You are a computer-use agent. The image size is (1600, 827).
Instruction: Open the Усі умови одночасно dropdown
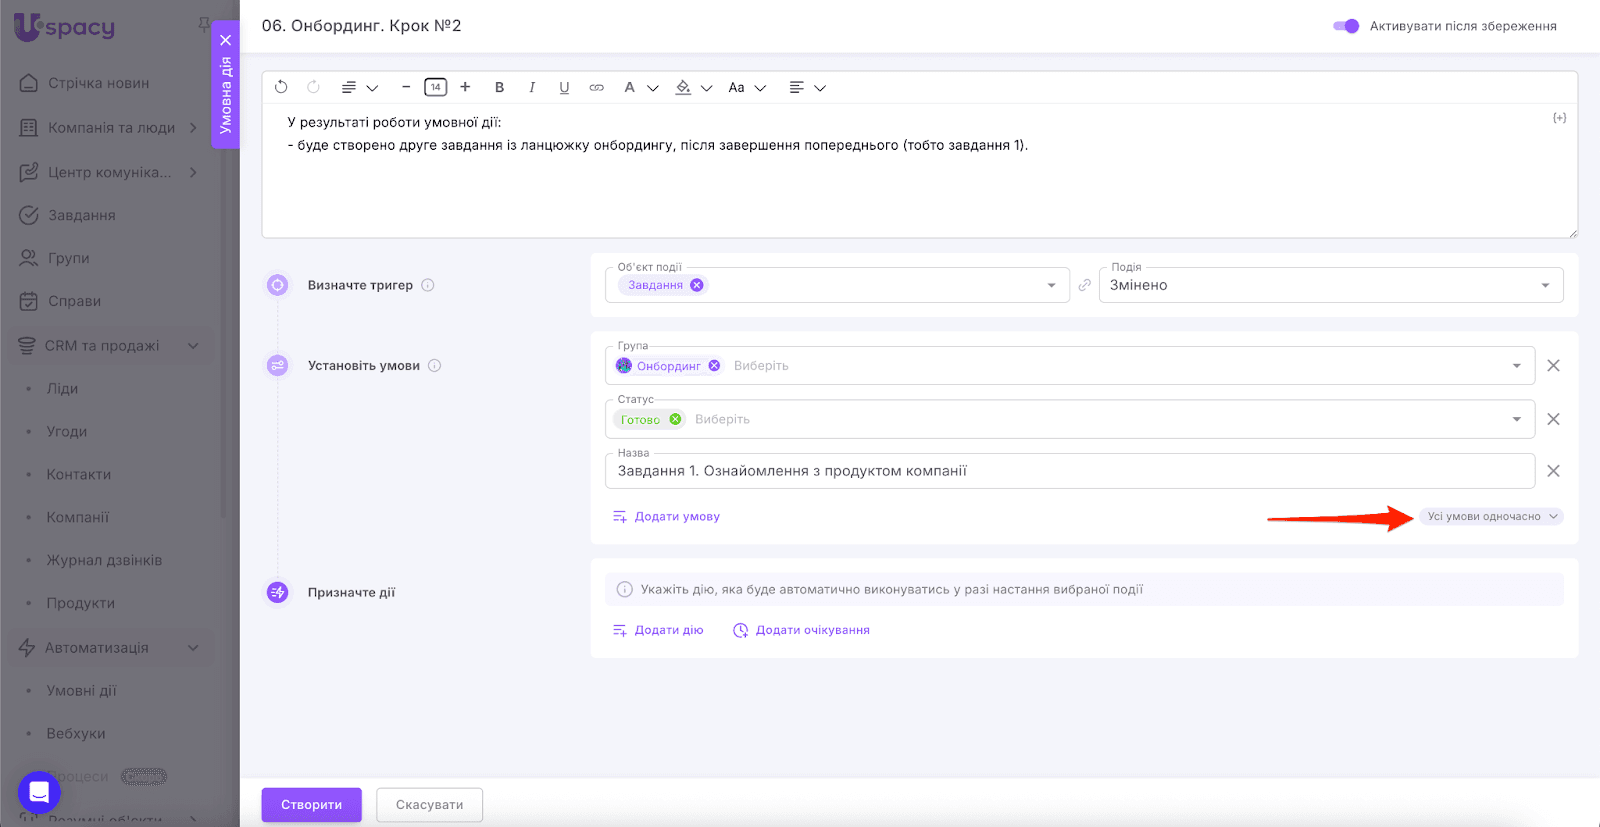coord(1491,517)
